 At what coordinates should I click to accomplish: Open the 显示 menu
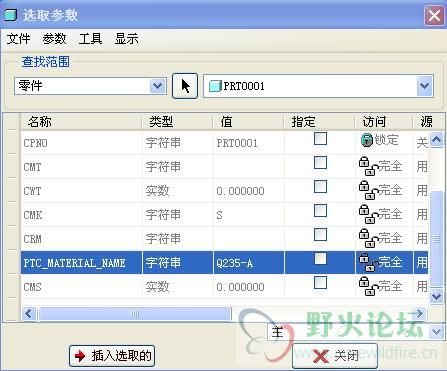(x=126, y=39)
